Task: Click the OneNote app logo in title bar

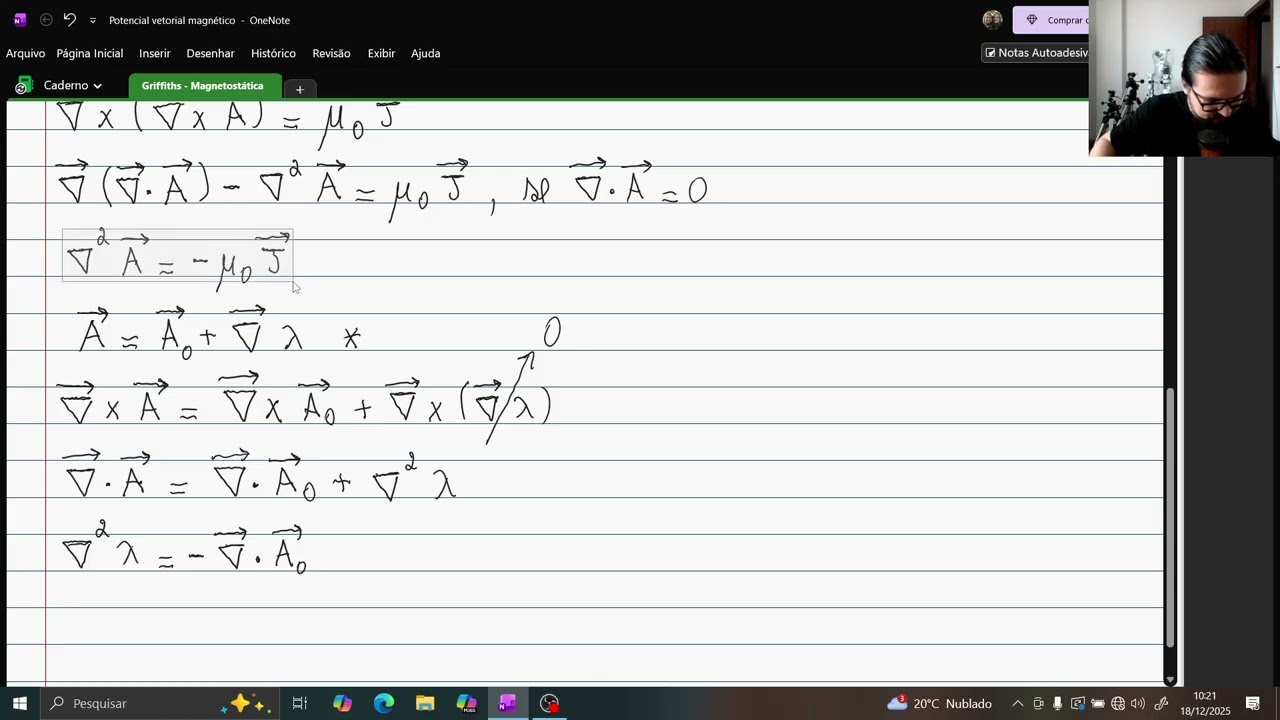Action: click(x=19, y=20)
